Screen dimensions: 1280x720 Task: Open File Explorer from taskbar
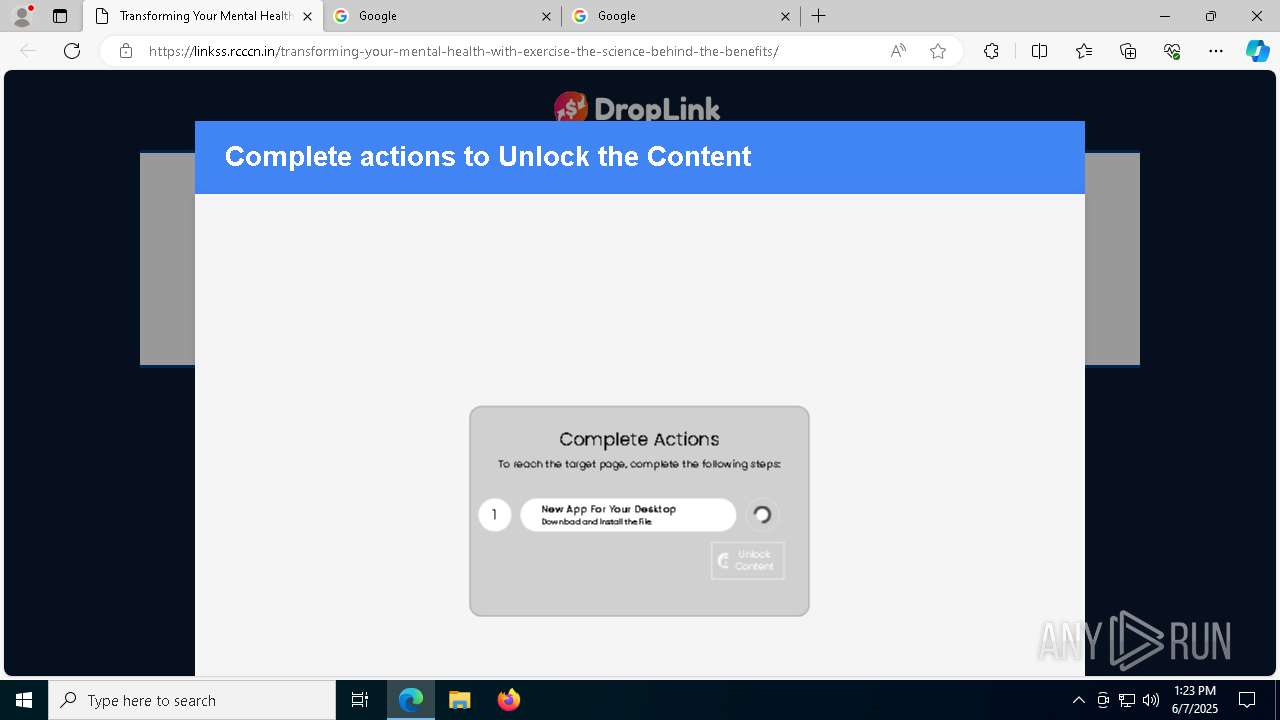460,700
